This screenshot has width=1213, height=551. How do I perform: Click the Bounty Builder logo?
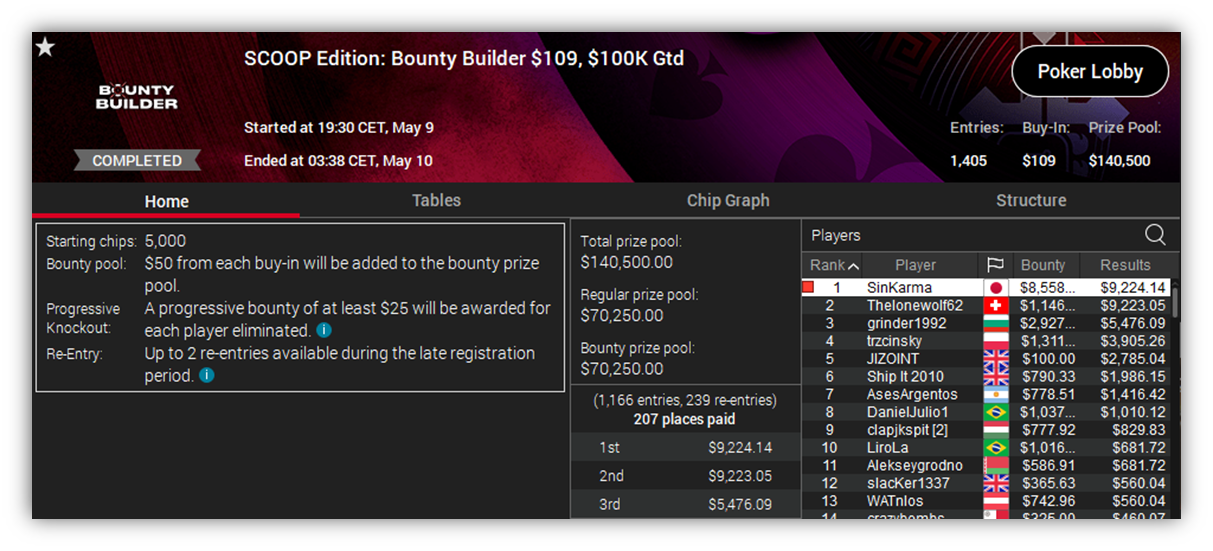pos(137,97)
